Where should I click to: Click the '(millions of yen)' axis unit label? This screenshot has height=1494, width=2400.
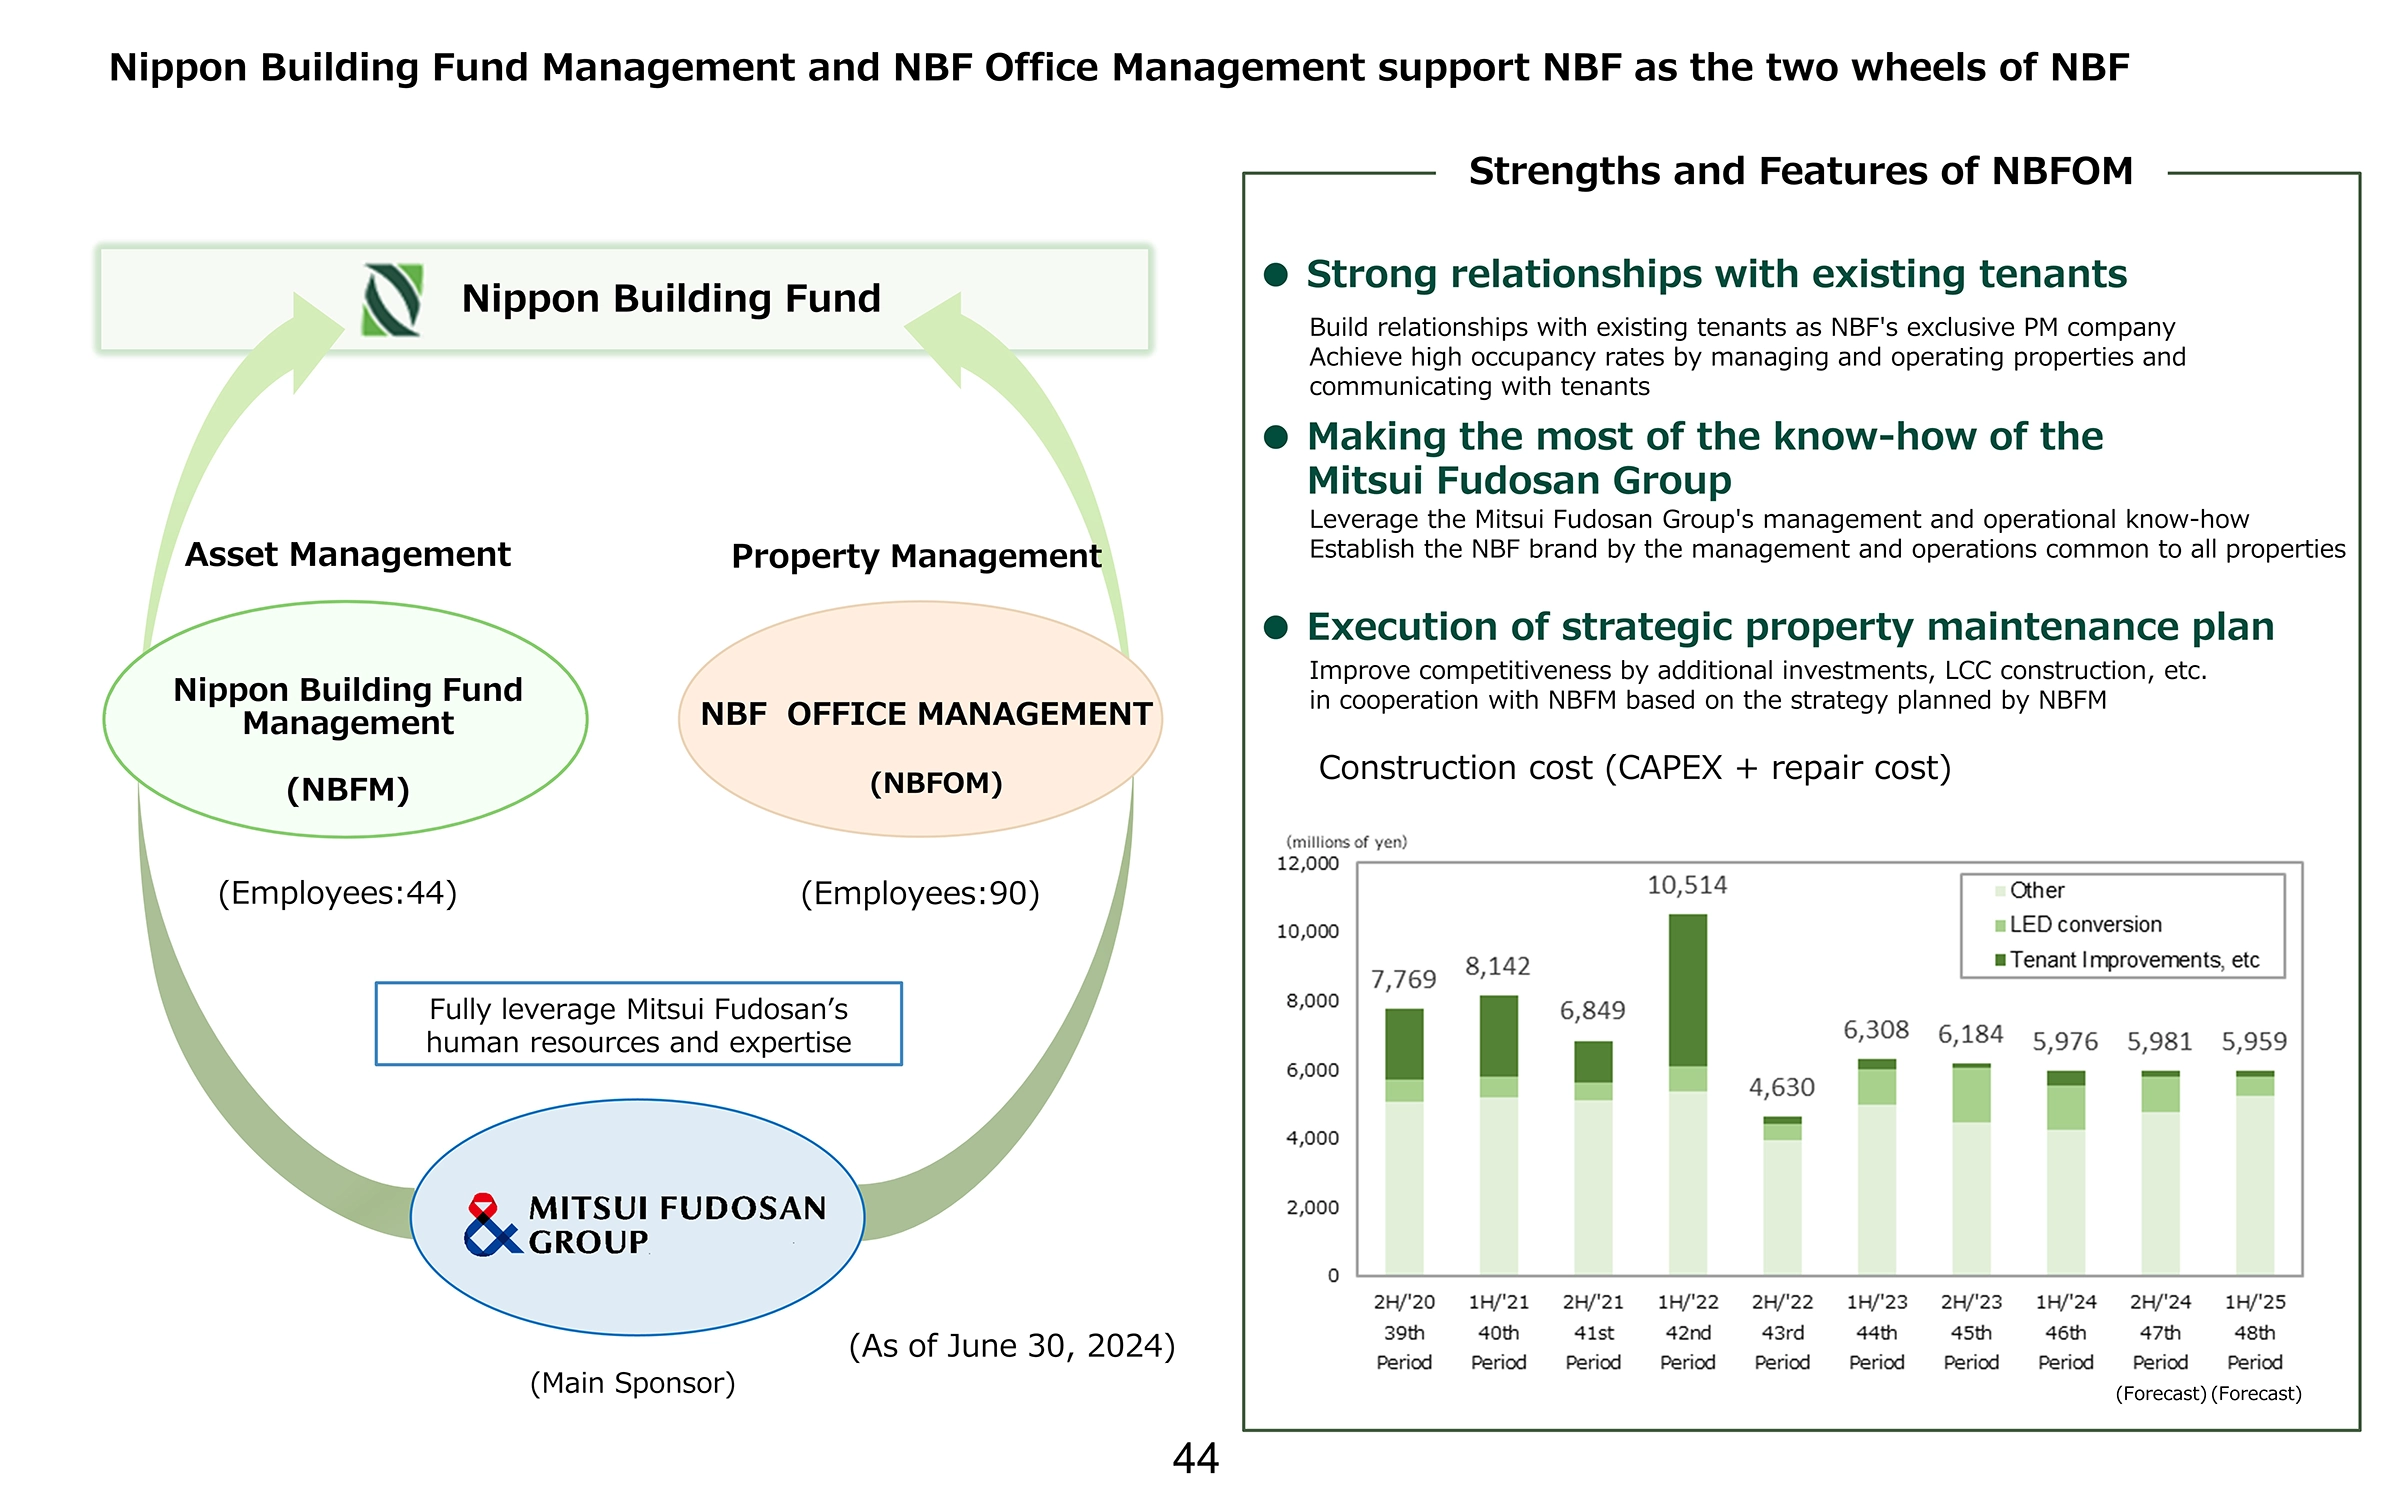(1346, 842)
